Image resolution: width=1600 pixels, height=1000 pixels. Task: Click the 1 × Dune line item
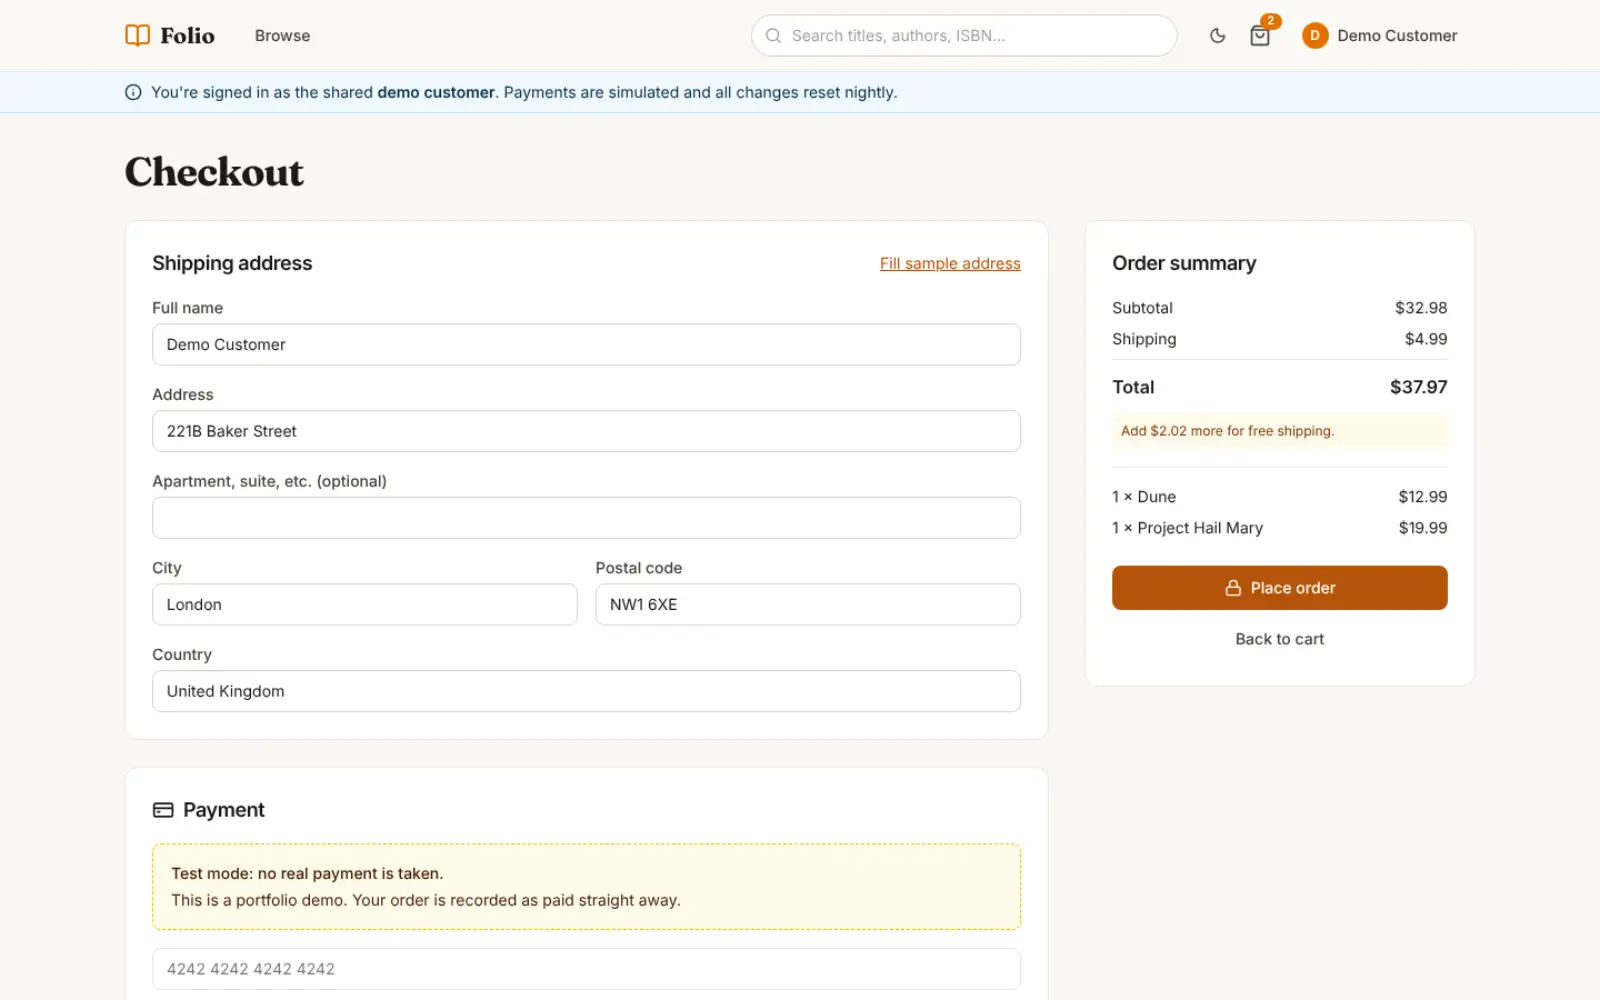[1279, 497]
